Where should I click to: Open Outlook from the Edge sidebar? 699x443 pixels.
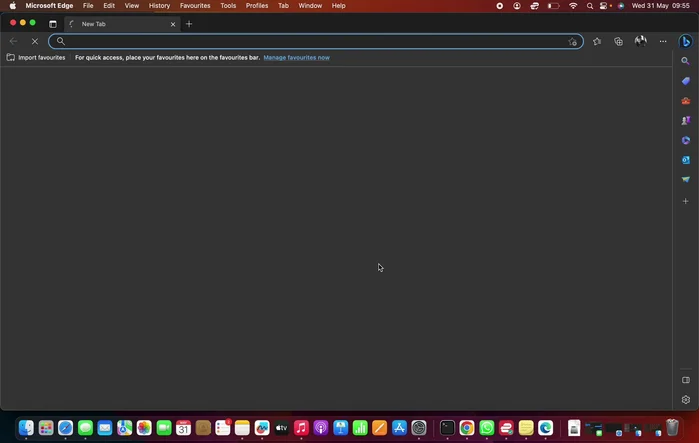pyautogui.click(x=686, y=160)
